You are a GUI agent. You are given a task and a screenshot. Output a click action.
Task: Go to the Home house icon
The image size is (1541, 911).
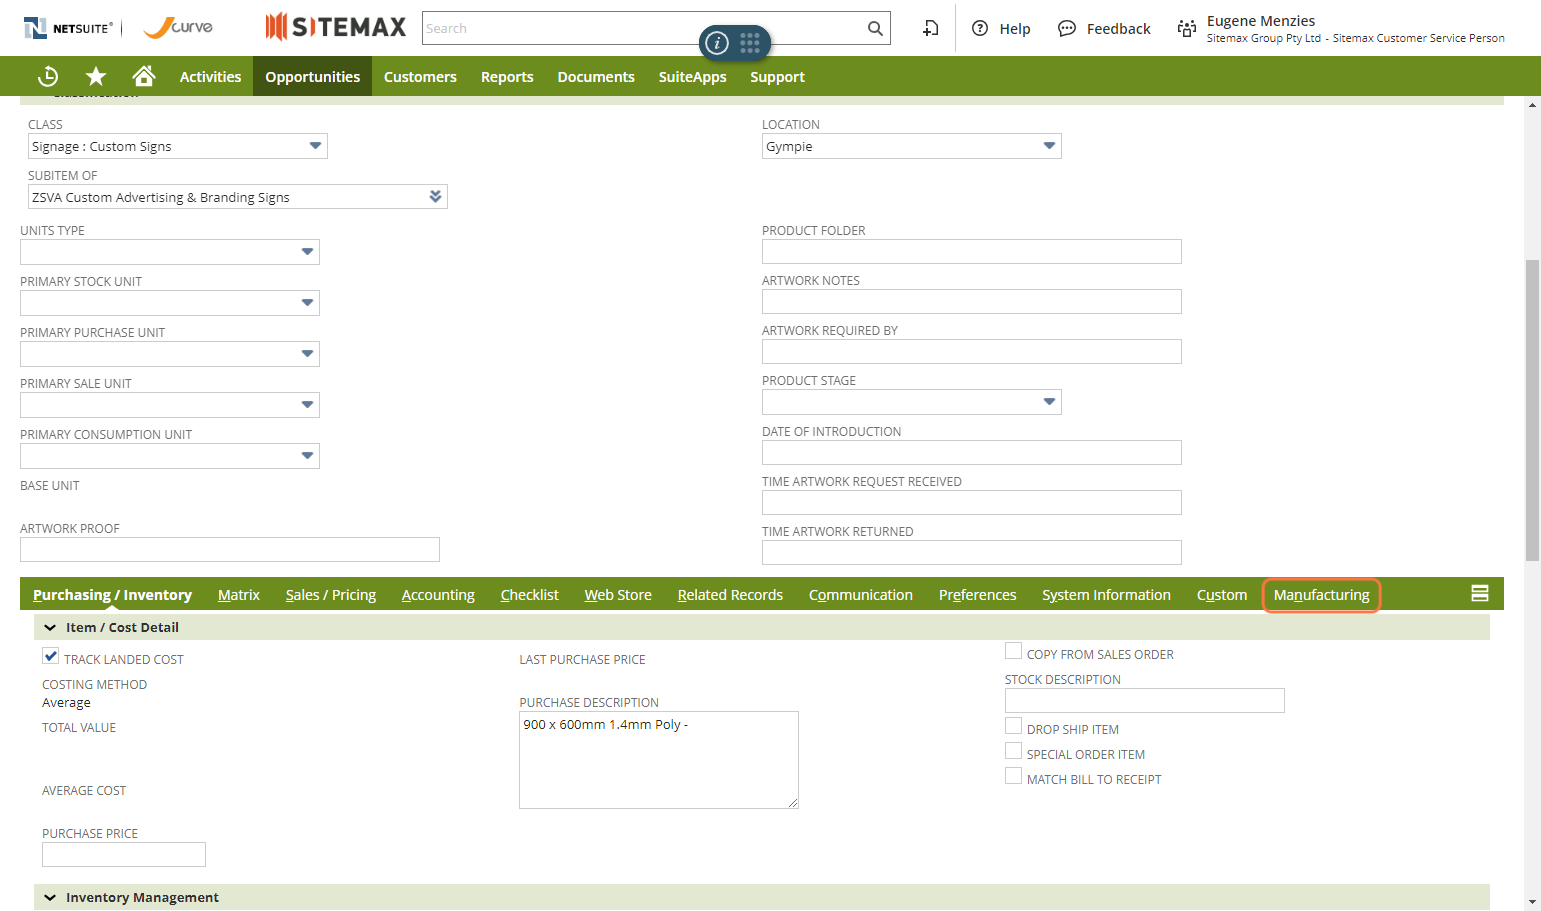point(144,76)
